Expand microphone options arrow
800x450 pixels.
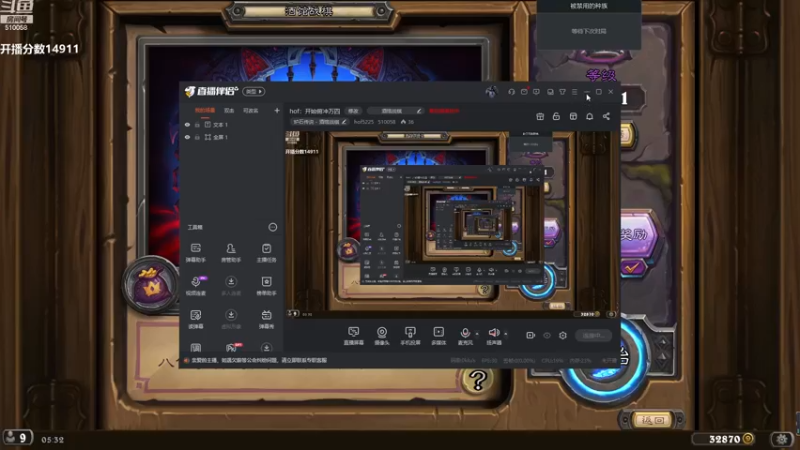477,334
